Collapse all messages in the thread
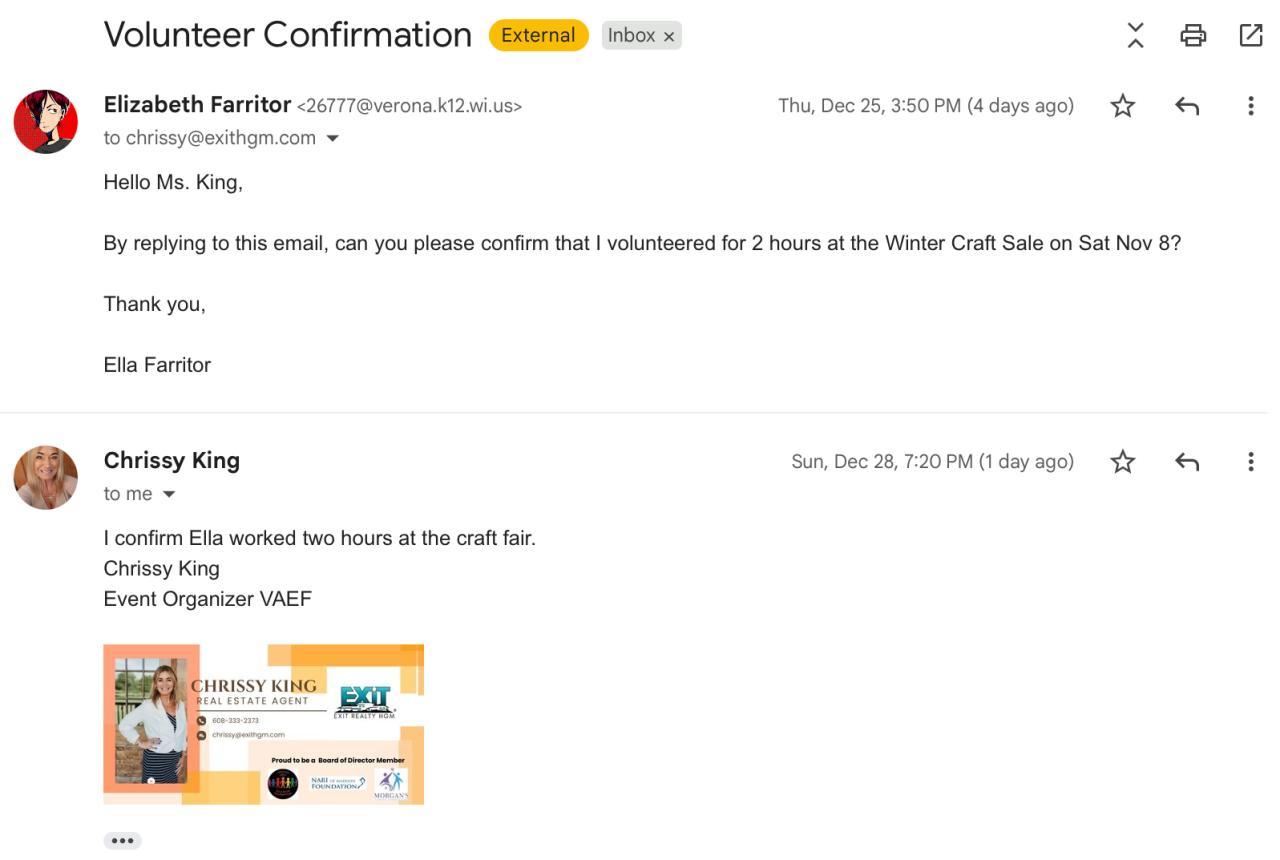1280x860 pixels. (1135, 36)
